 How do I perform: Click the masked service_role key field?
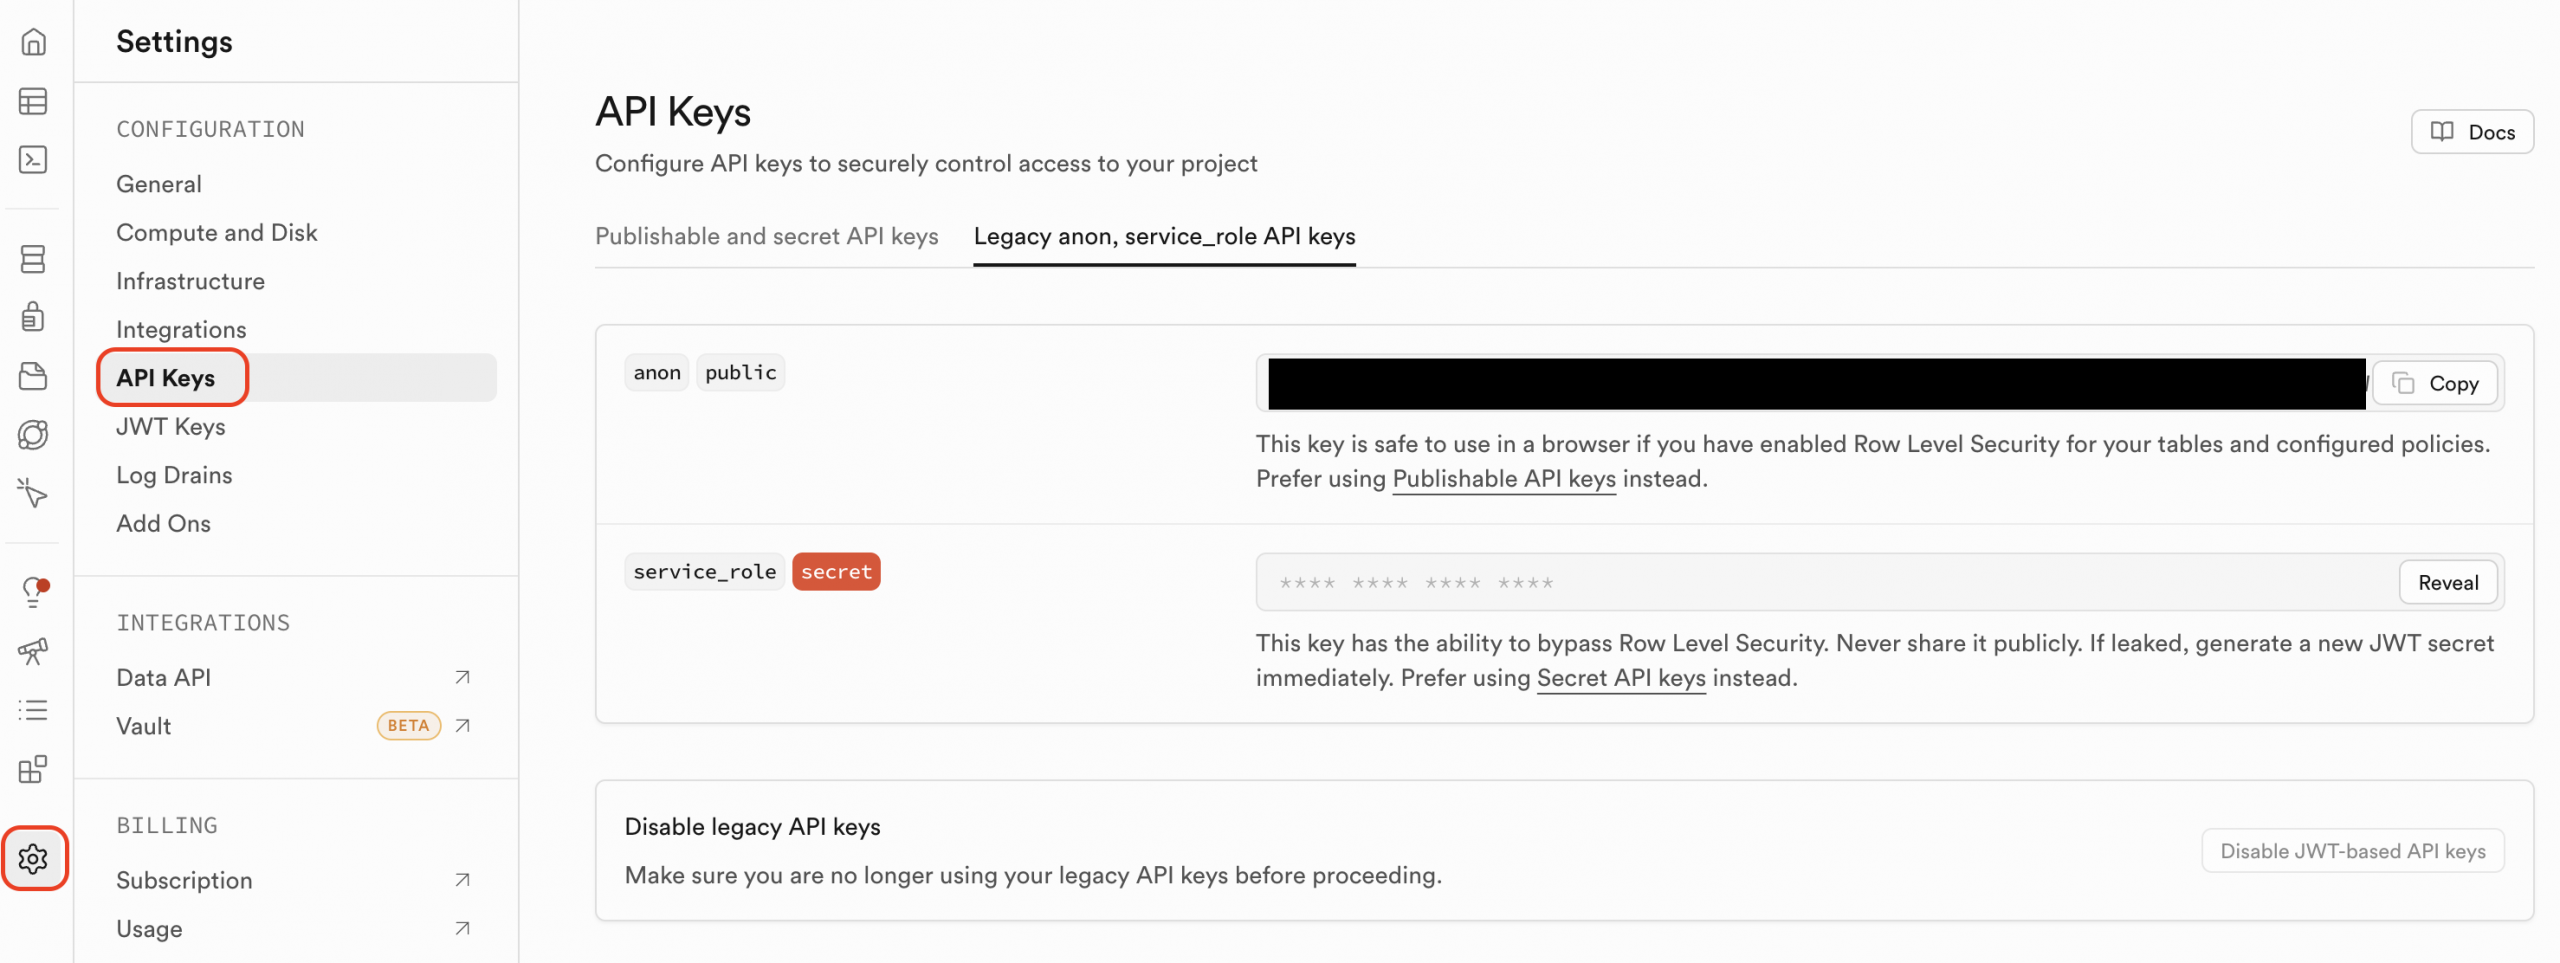click(x=1800, y=583)
